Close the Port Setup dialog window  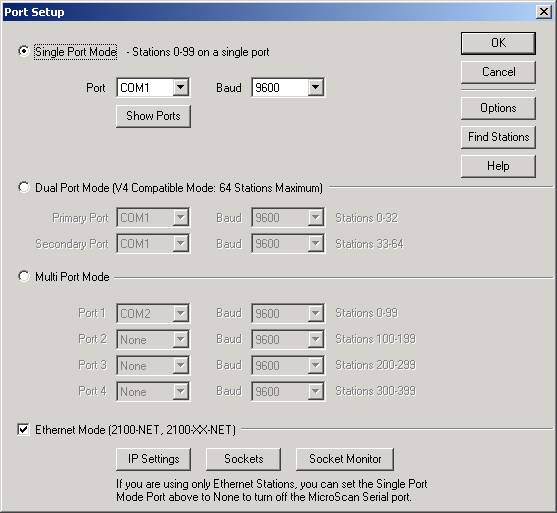click(544, 12)
